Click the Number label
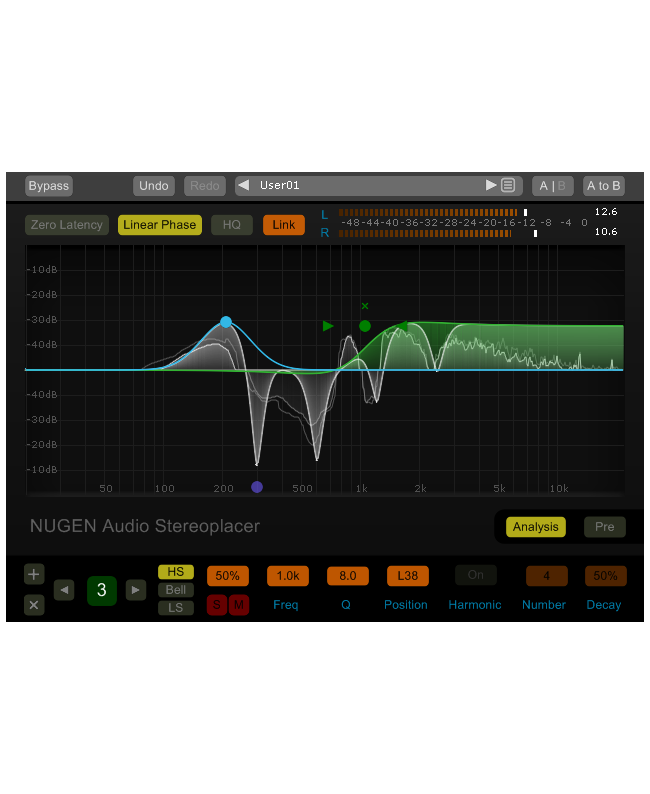This screenshot has width=650, height=794. coord(544,605)
